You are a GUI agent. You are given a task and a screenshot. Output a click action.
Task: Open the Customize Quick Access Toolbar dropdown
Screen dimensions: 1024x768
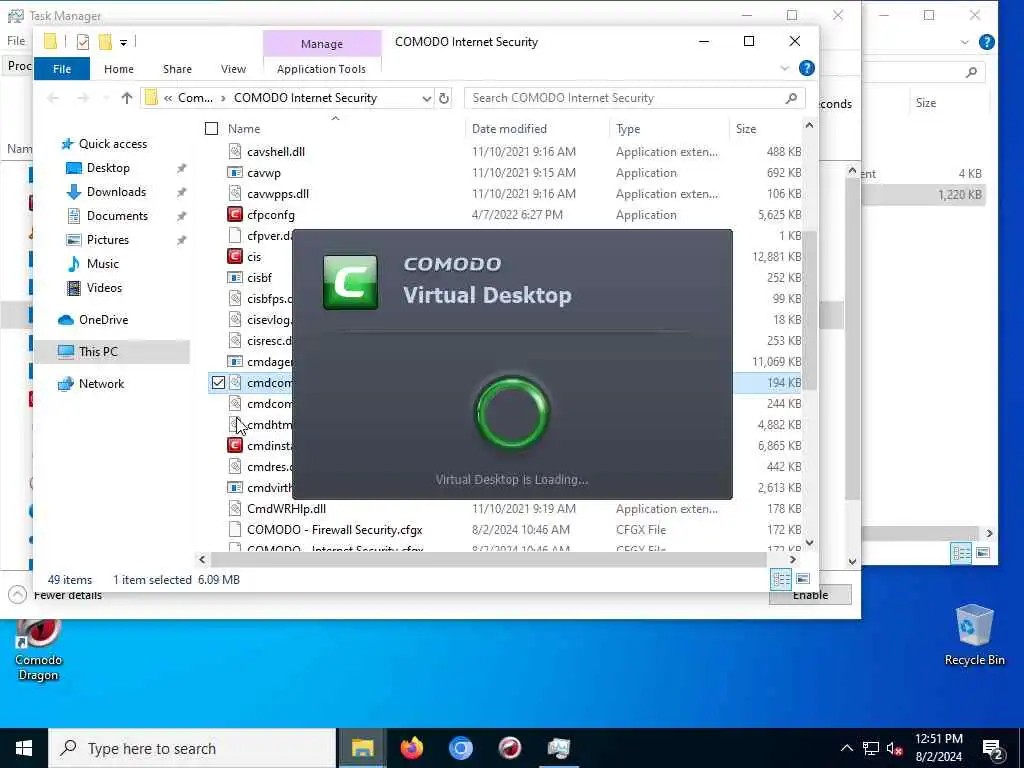123,42
